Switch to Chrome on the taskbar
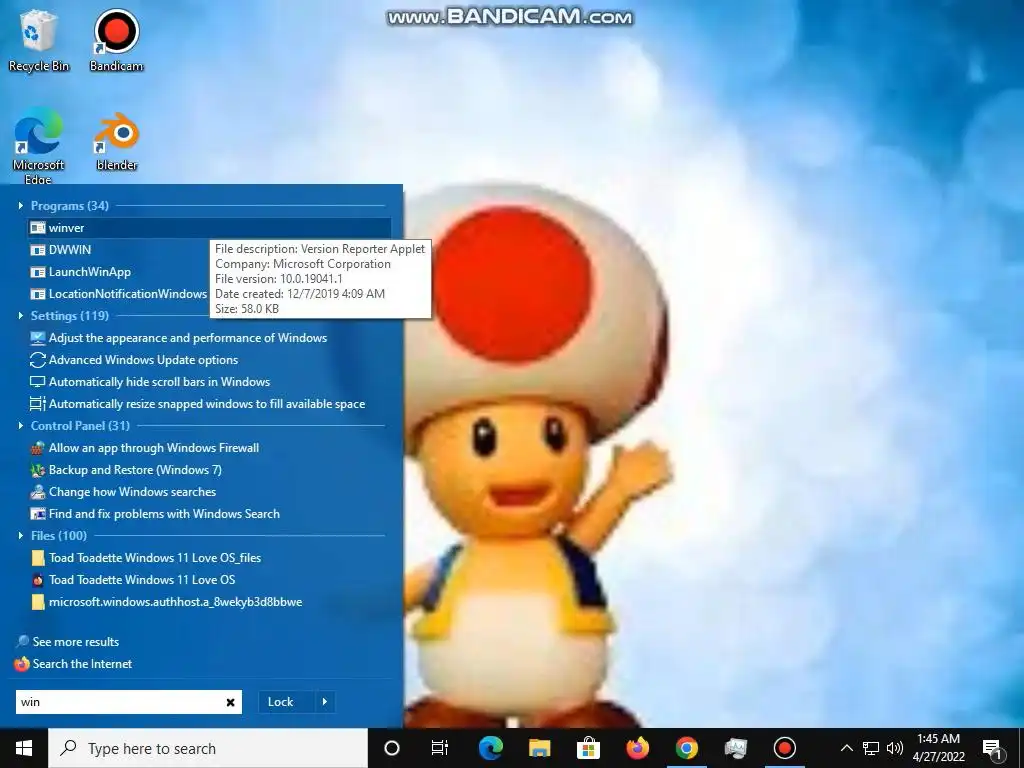The height and width of the screenshot is (768, 1024). [686, 748]
